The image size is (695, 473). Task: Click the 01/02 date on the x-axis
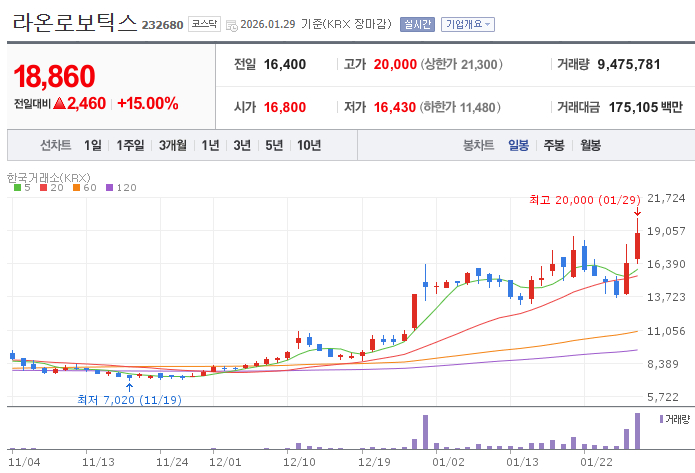pyautogui.click(x=449, y=462)
